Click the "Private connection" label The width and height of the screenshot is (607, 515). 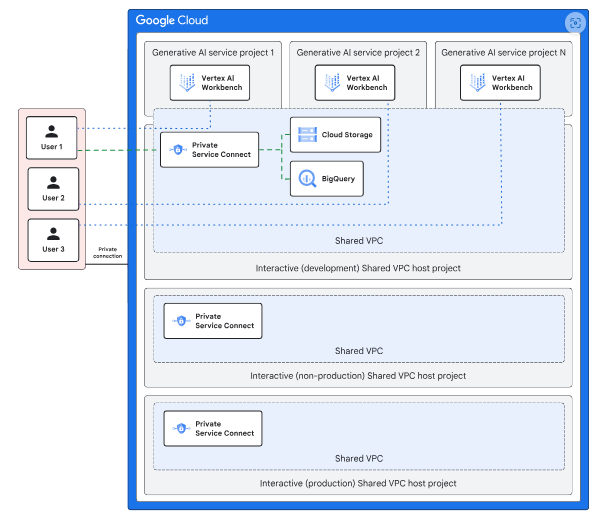coord(108,253)
